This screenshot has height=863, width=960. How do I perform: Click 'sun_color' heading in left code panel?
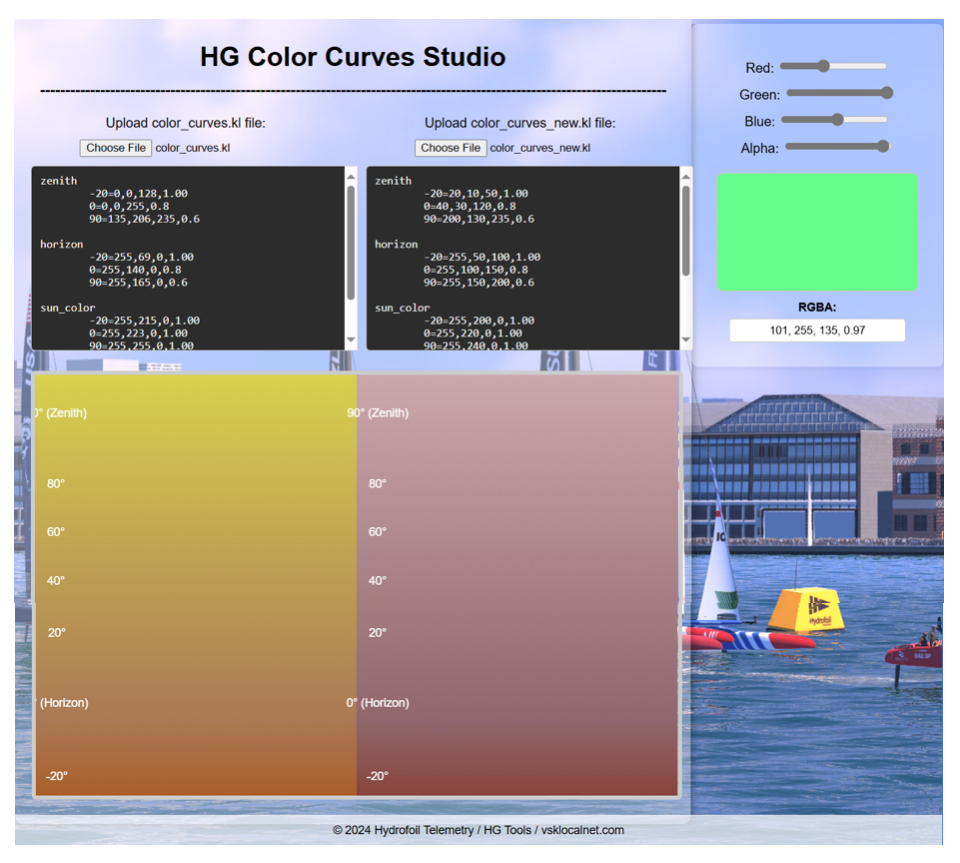[68, 308]
